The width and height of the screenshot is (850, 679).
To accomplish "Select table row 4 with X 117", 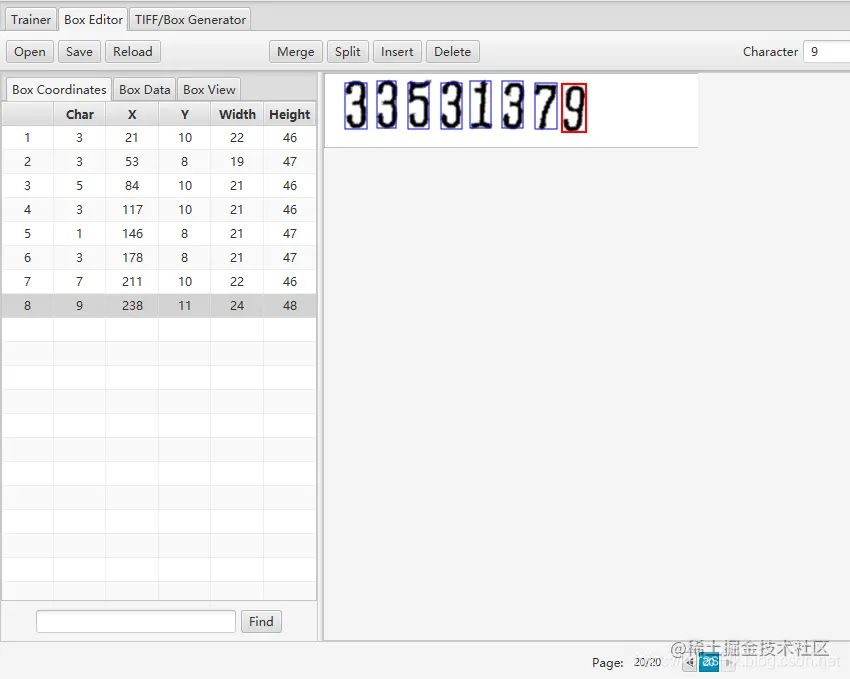I will click(159, 210).
